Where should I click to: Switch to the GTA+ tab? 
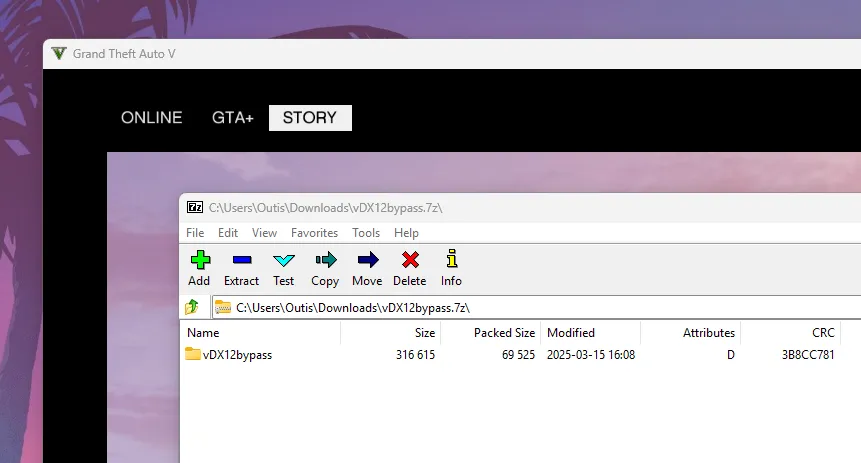233,118
